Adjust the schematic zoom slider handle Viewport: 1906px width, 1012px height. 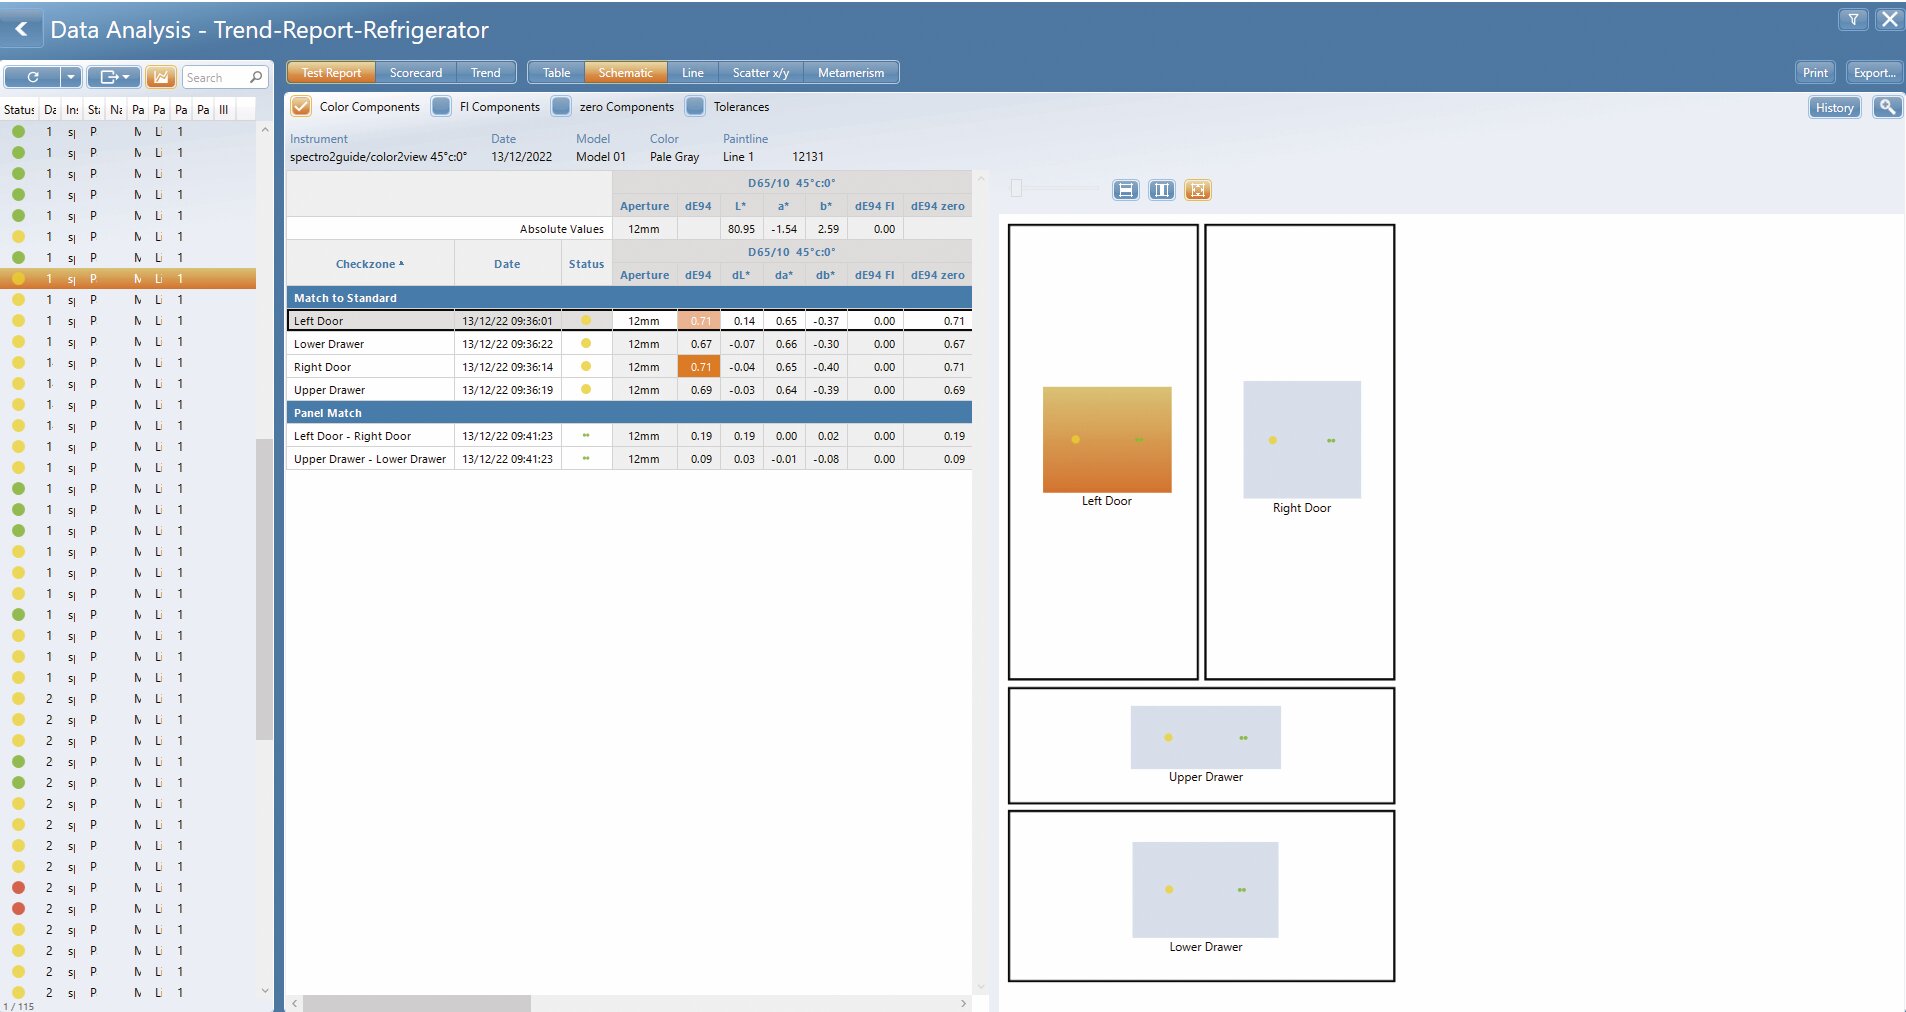click(1016, 188)
